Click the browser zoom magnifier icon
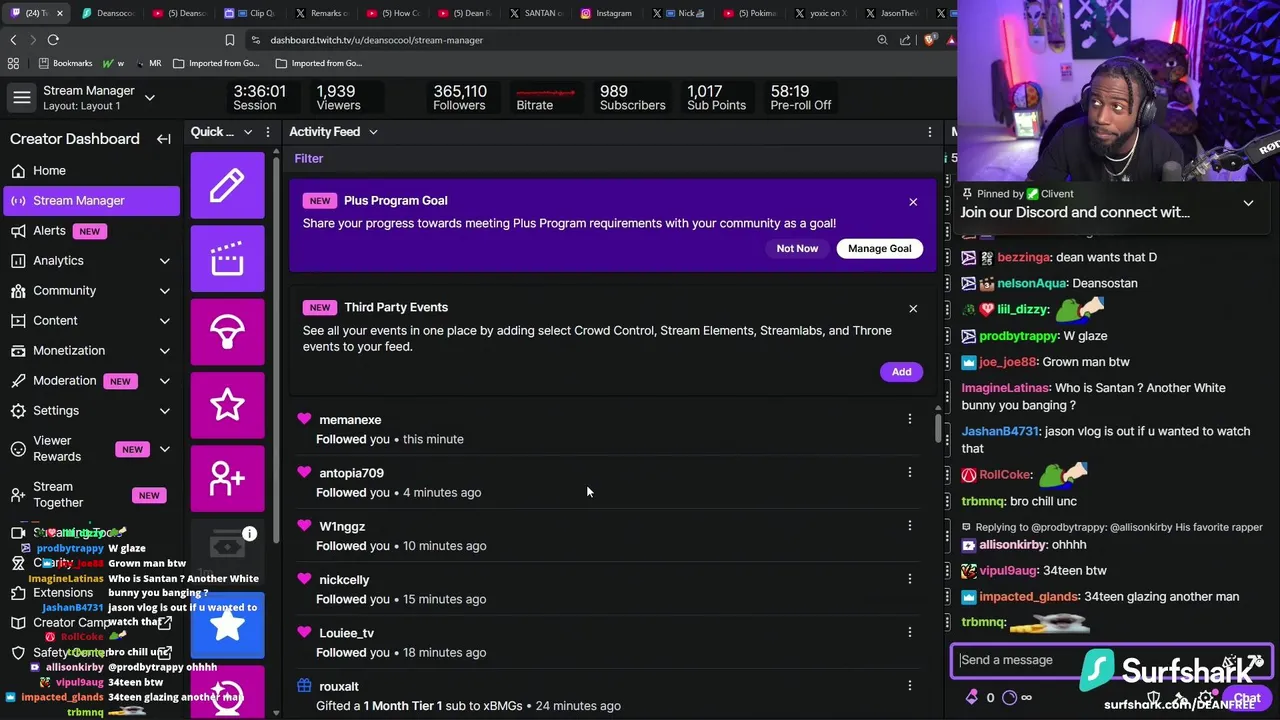The image size is (1280, 720). (882, 40)
